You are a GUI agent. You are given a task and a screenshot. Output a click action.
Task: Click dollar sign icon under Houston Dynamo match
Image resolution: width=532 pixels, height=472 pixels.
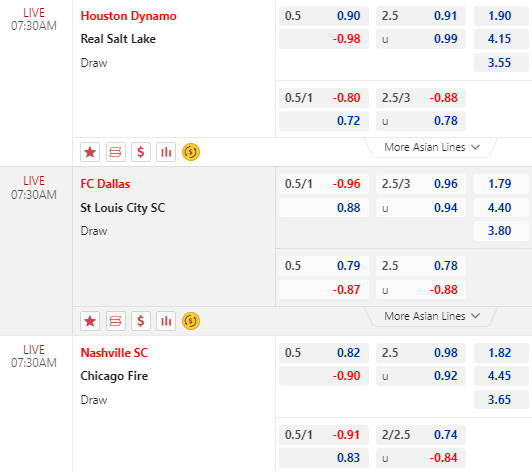[141, 152]
